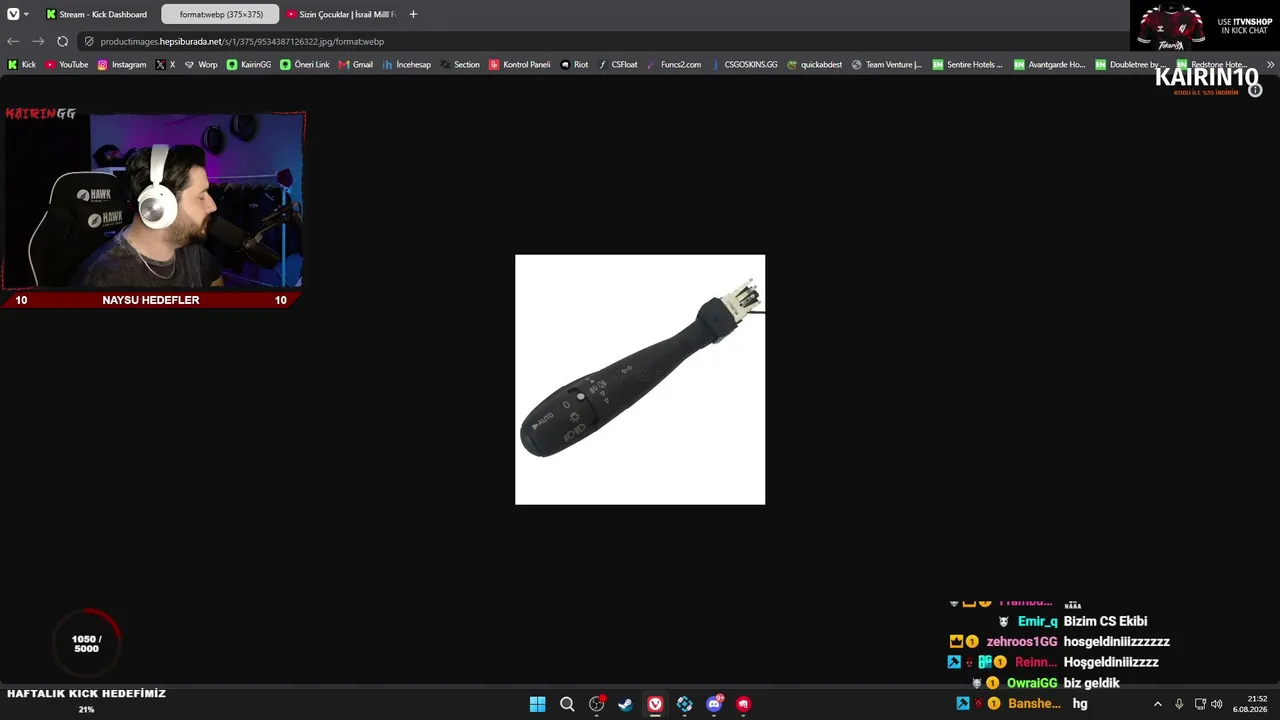The height and width of the screenshot is (720, 1280).
Task: Click the microphone icon in system tray
Action: point(1179,704)
